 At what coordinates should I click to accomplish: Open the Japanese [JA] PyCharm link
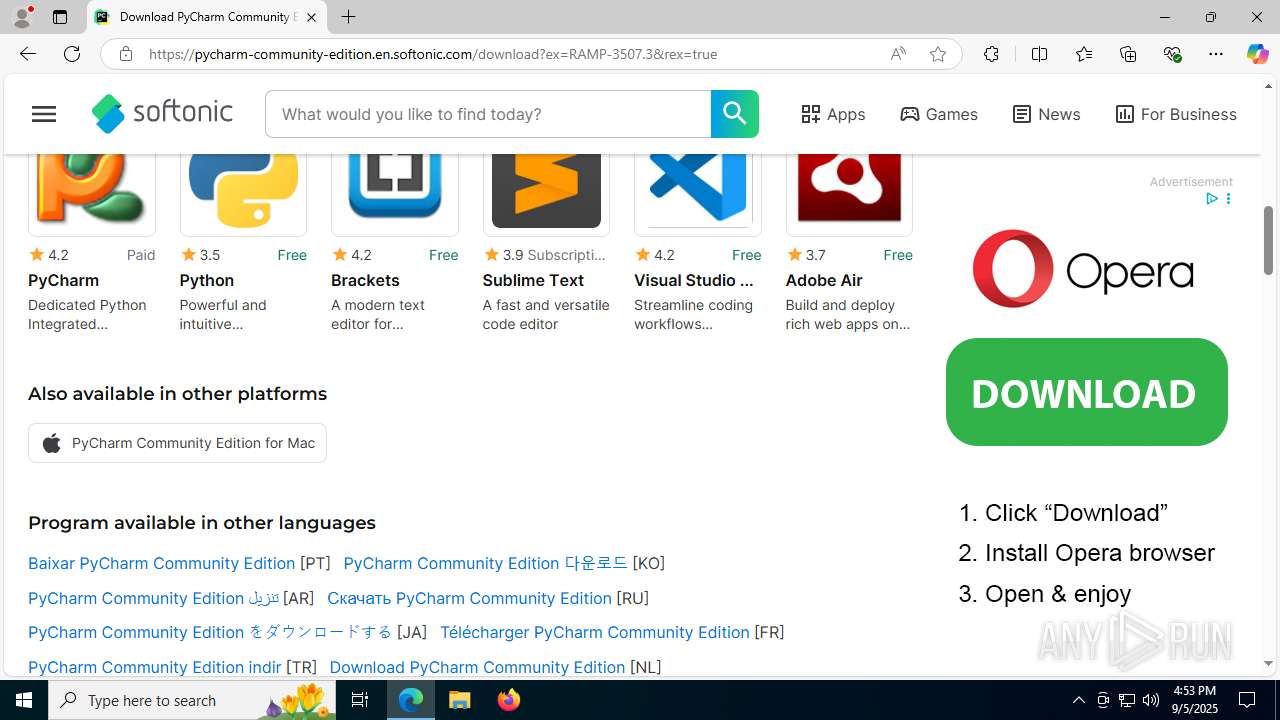click(210, 632)
